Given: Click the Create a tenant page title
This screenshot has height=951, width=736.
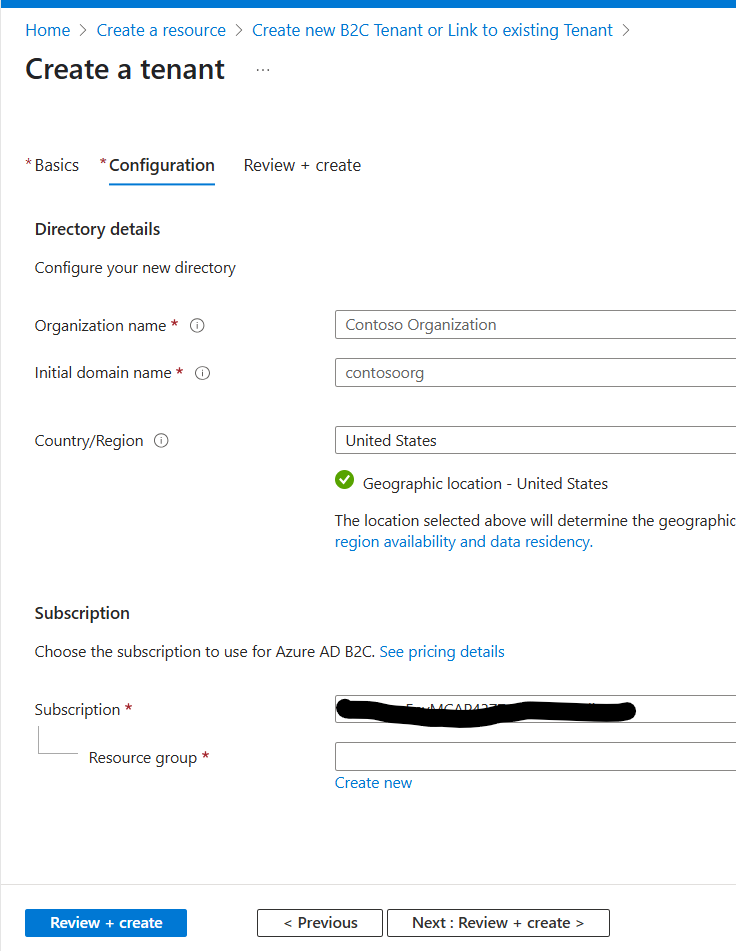Looking at the screenshot, I should tap(125, 69).
